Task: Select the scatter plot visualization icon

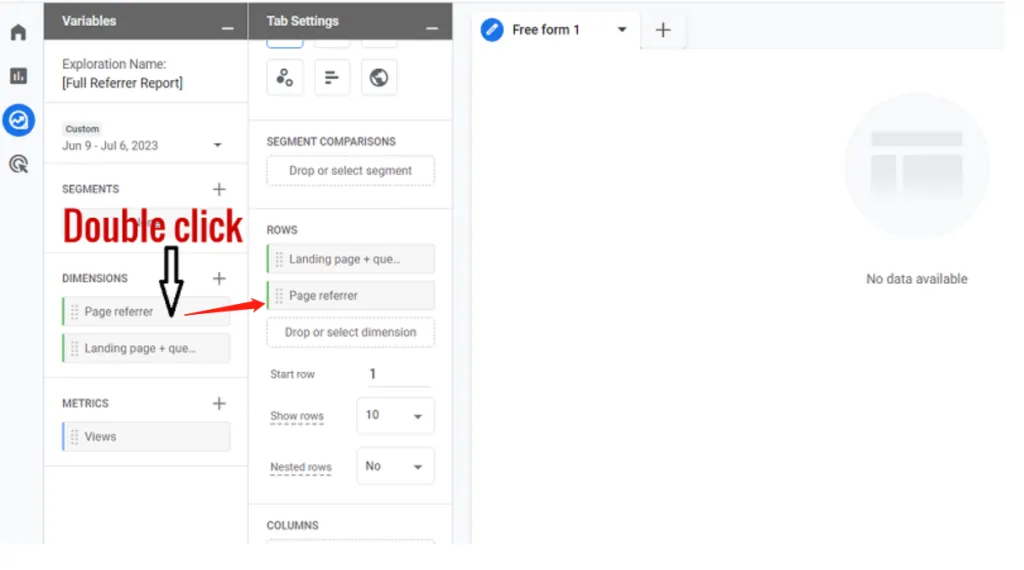Action: click(x=284, y=78)
